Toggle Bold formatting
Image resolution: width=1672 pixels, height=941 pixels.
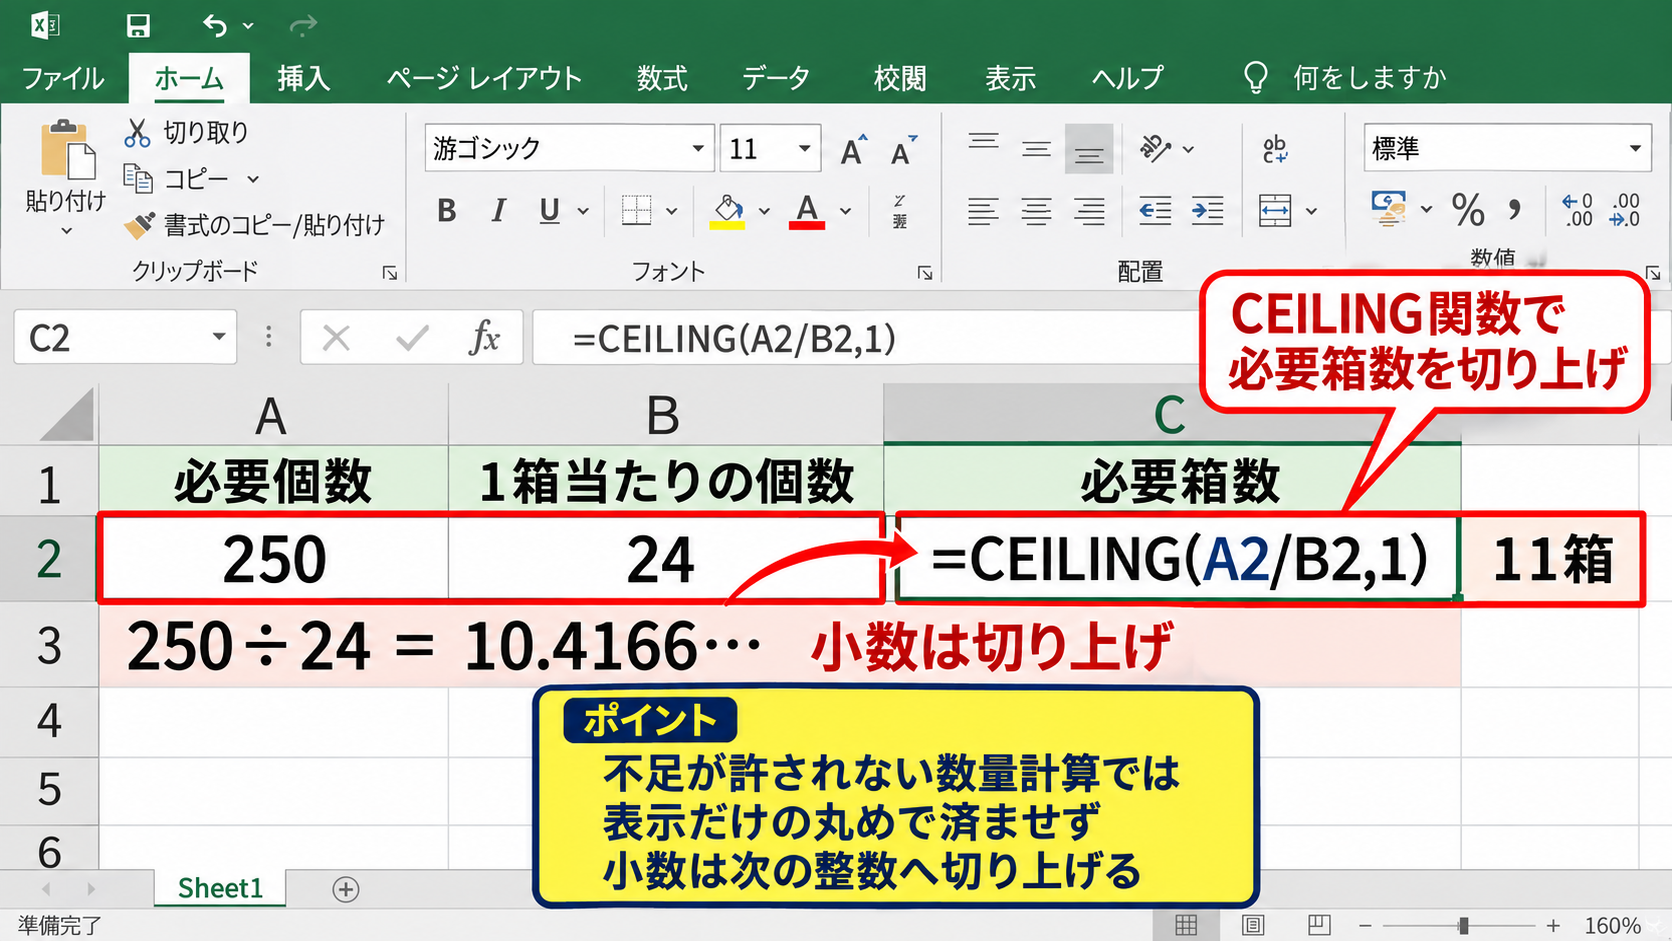tap(447, 210)
